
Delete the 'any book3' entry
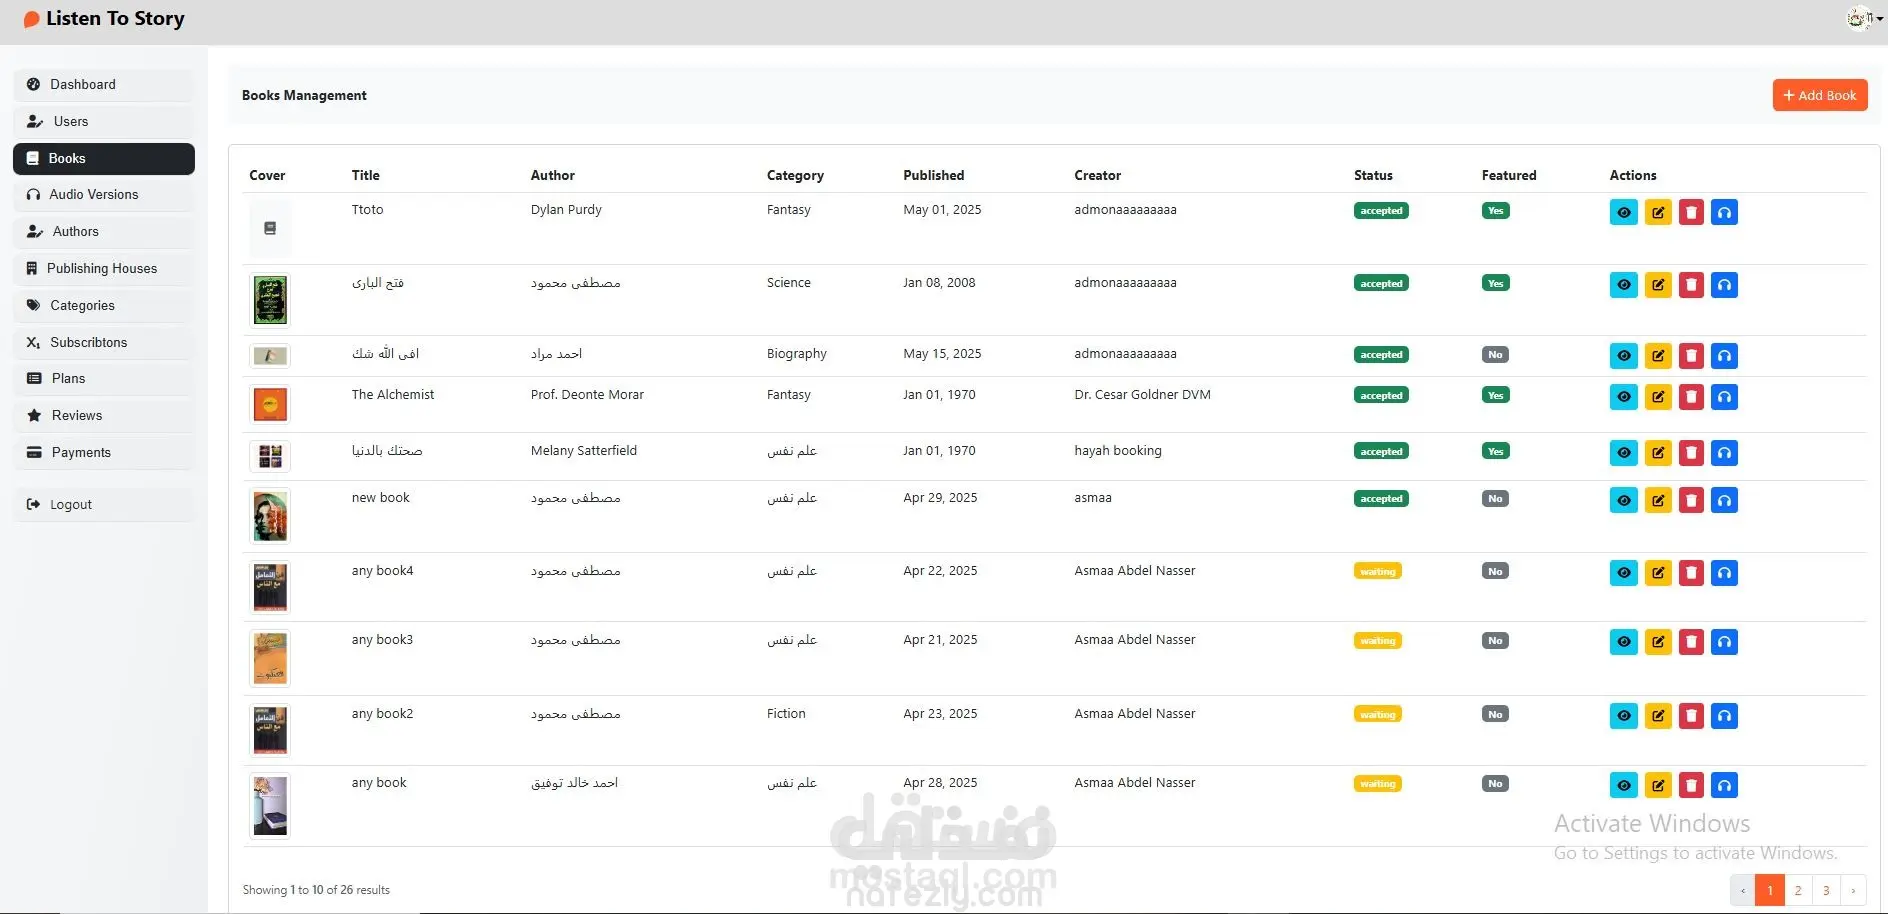pos(1691,642)
